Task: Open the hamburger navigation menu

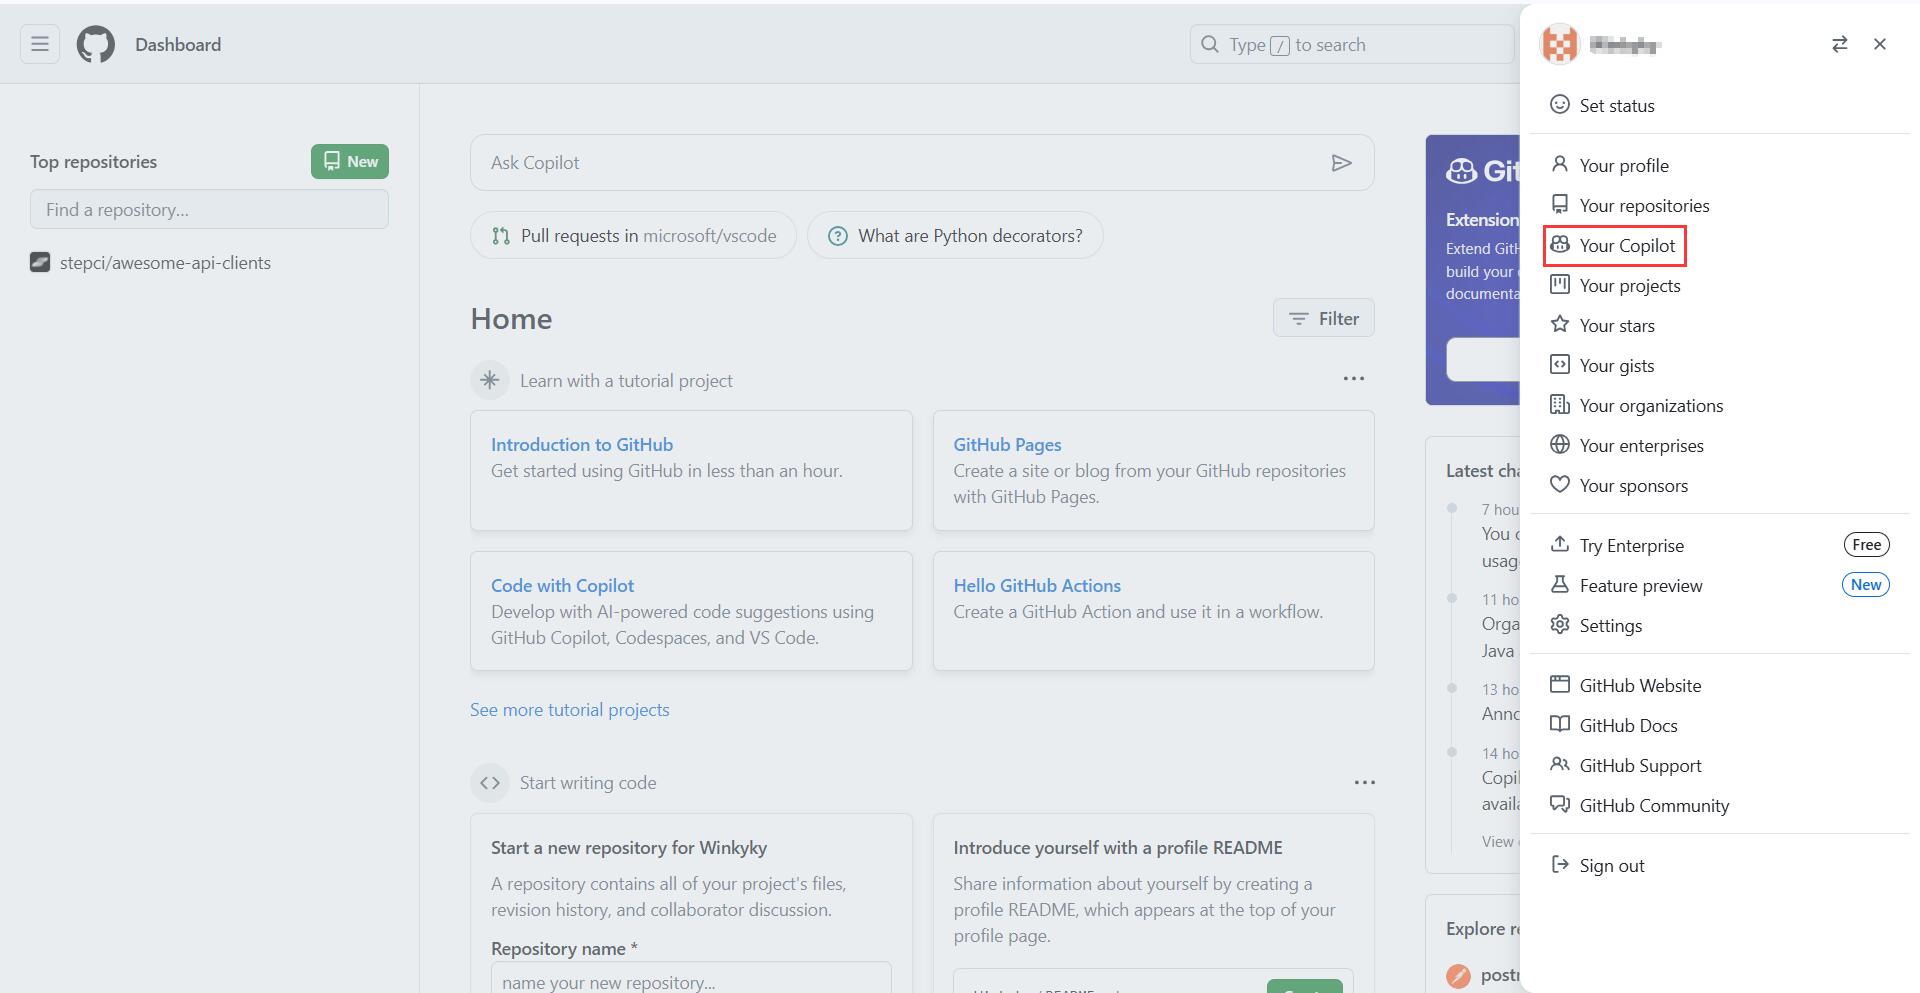Action: [40, 44]
